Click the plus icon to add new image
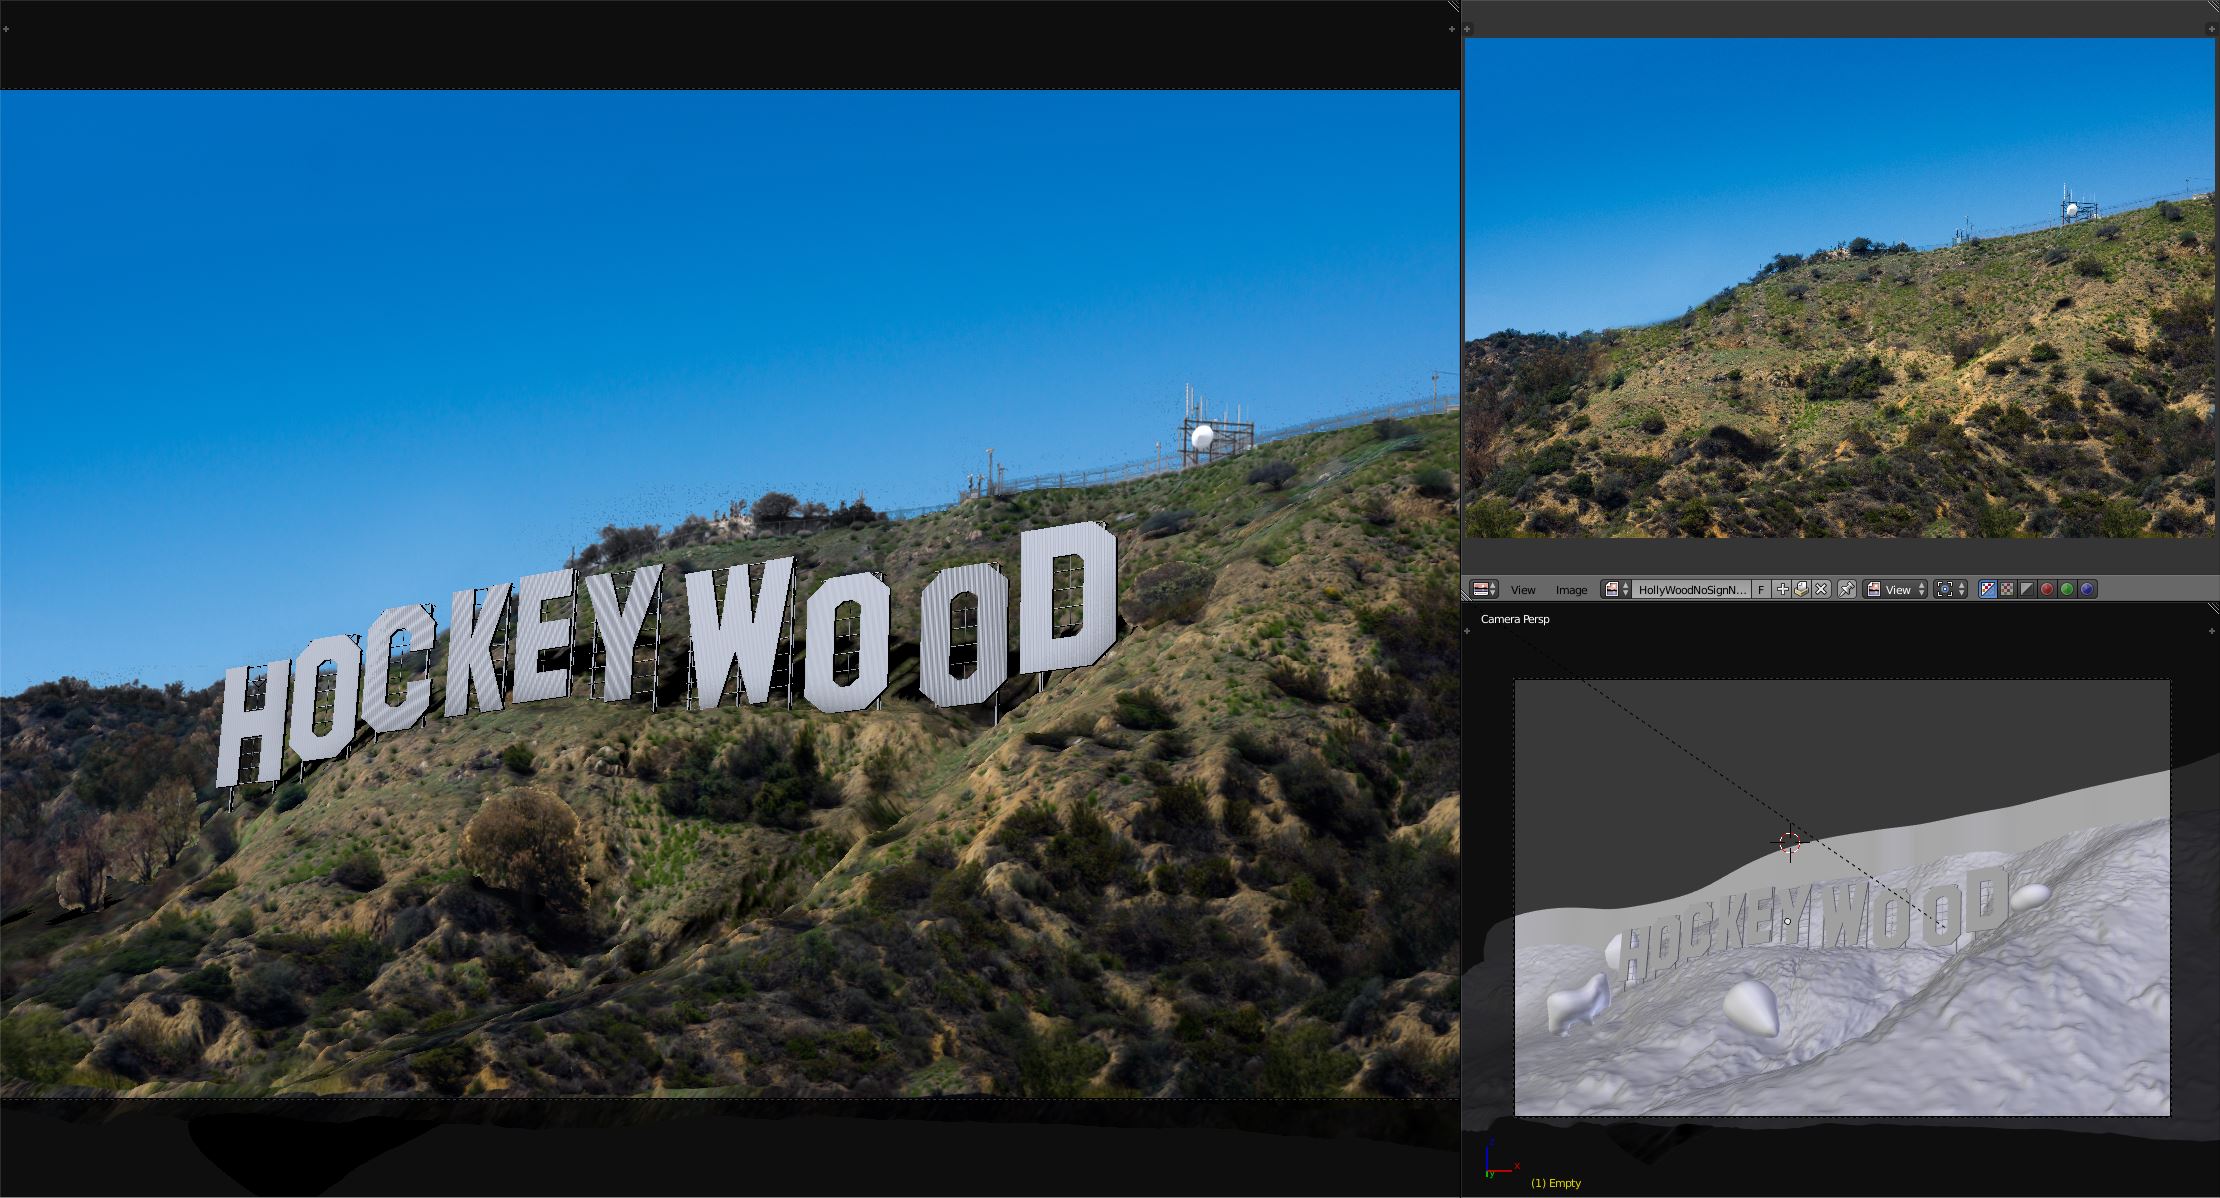This screenshot has height=1198, width=2220. [1782, 590]
